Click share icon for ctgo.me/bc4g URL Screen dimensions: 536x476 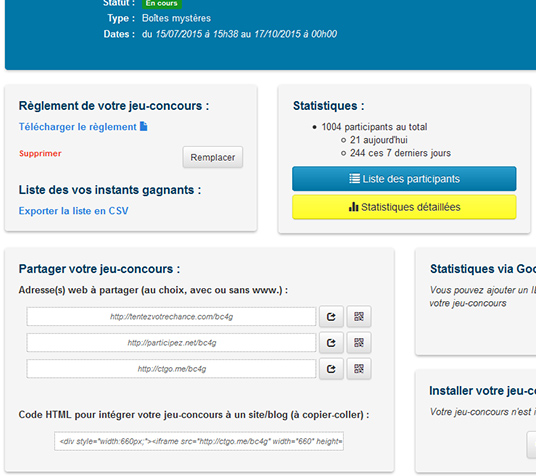(x=331, y=369)
